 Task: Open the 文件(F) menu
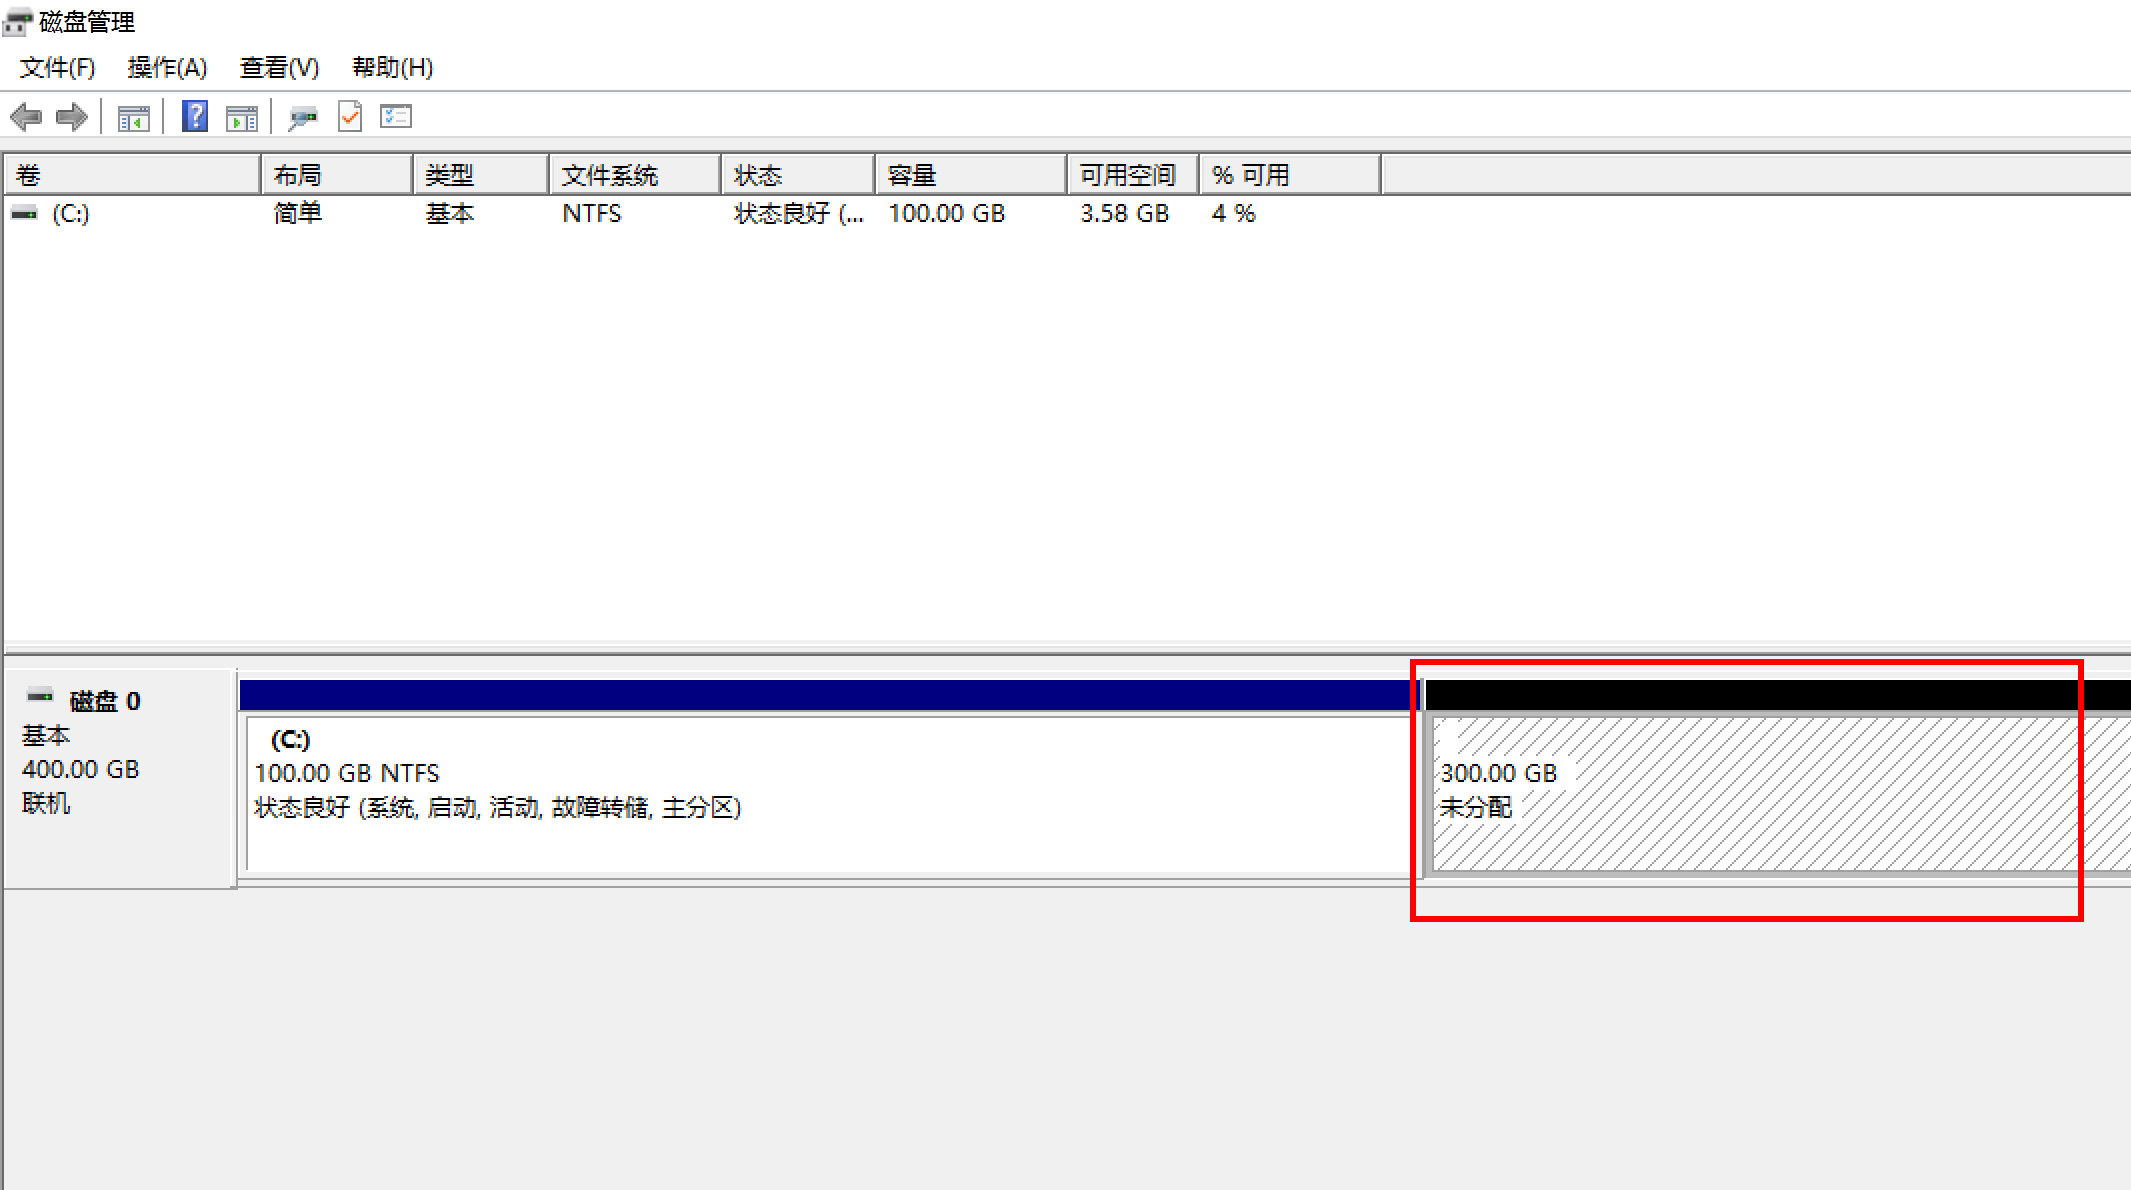[58, 67]
